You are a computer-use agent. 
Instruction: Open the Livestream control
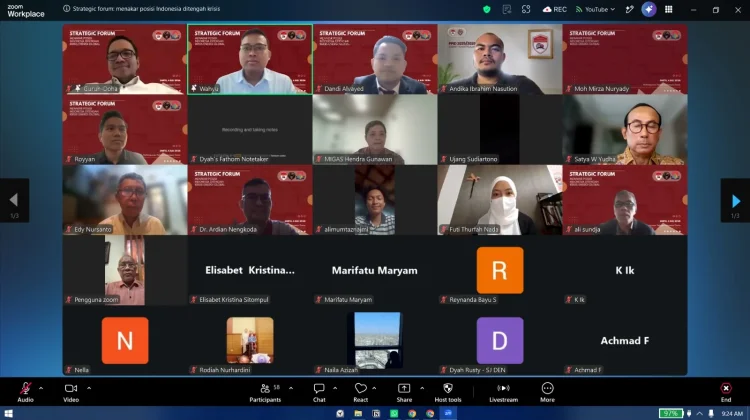(x=503, y=393)
